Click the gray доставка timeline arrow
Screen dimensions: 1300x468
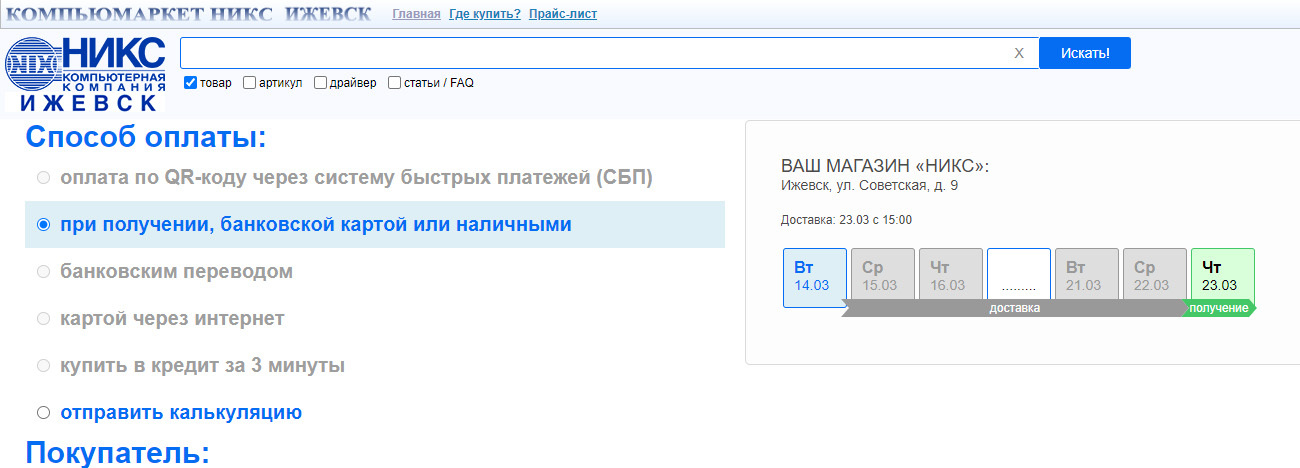[x=1014, y=308]
